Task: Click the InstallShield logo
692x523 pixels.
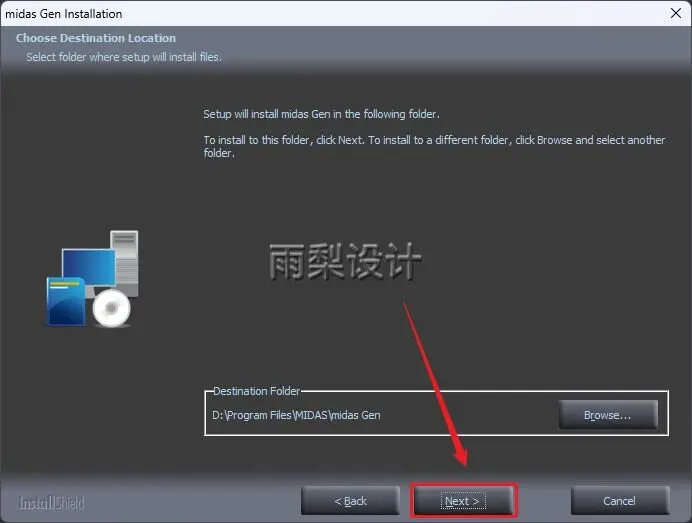Action: (x=51, y=503)
